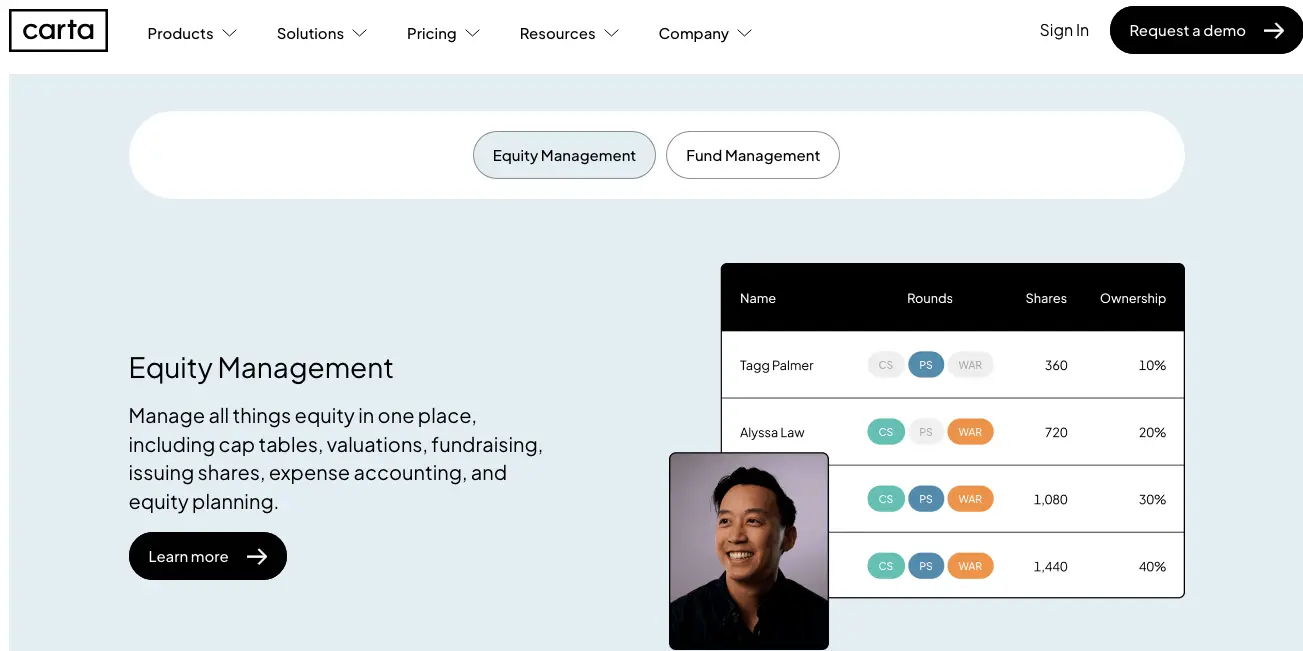Click the 10% ownership value
The height and width of the screenshot is (651, 1303).
click(1152, 365)
